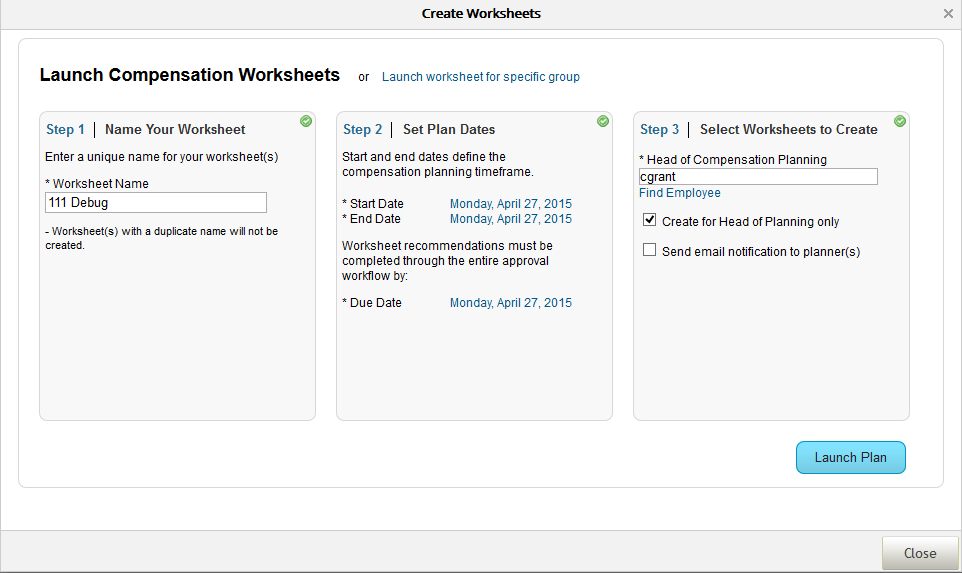962x573 pixels.
Task: Click the Close button at bottom
Action: (920, 553)
